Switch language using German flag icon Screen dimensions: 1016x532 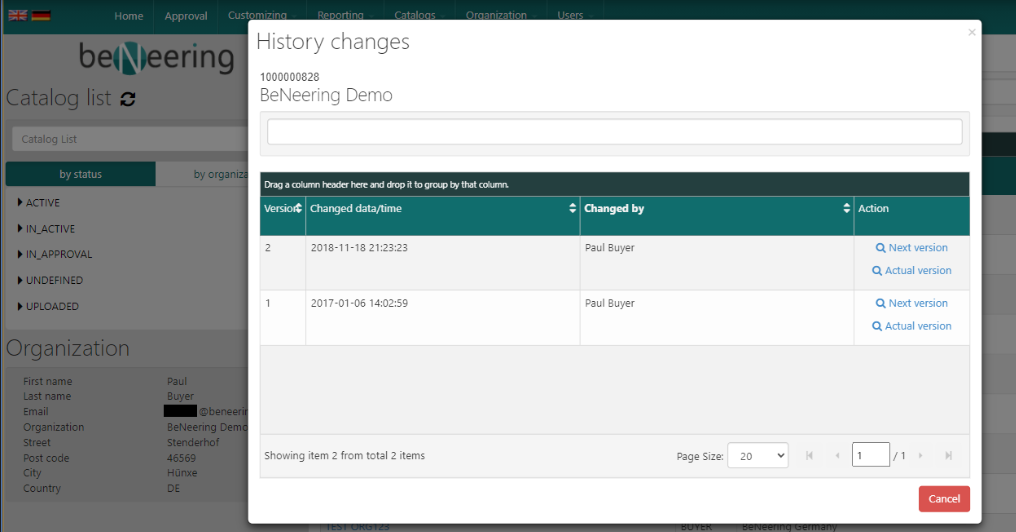(41, 16)
